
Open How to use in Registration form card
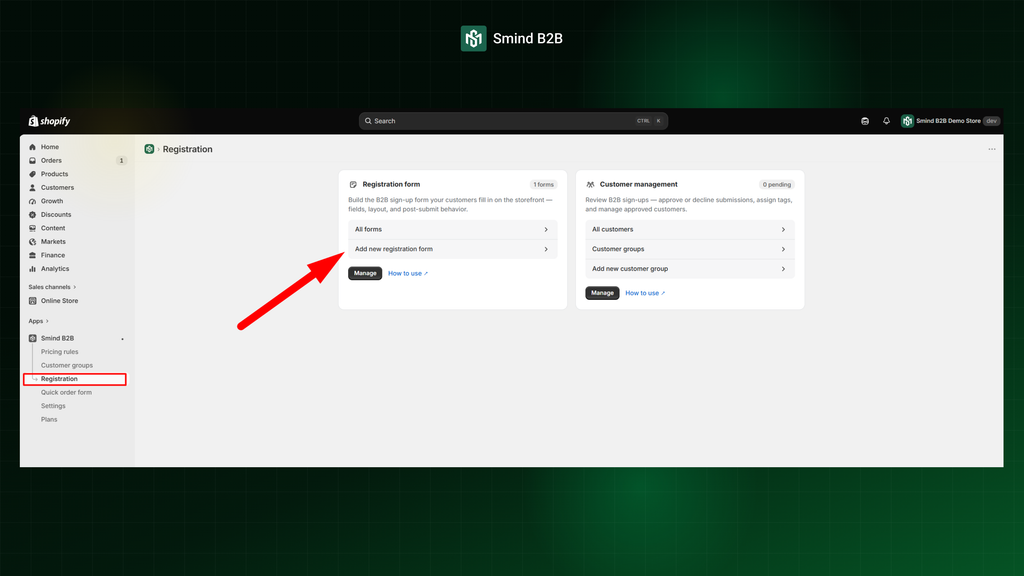click(408, 274)
